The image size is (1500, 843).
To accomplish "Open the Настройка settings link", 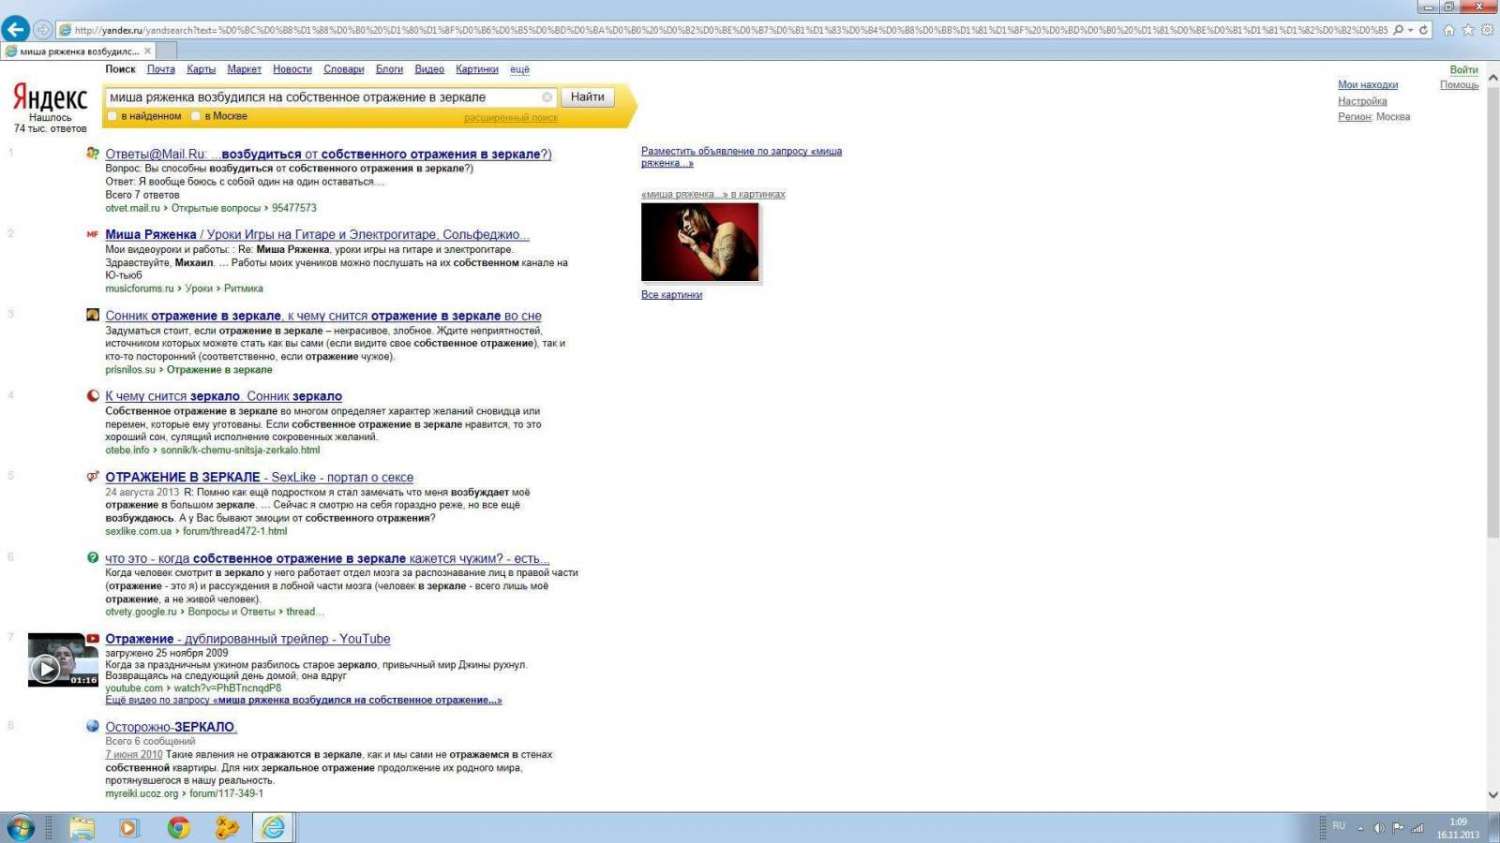I will tap(1362, 101).
